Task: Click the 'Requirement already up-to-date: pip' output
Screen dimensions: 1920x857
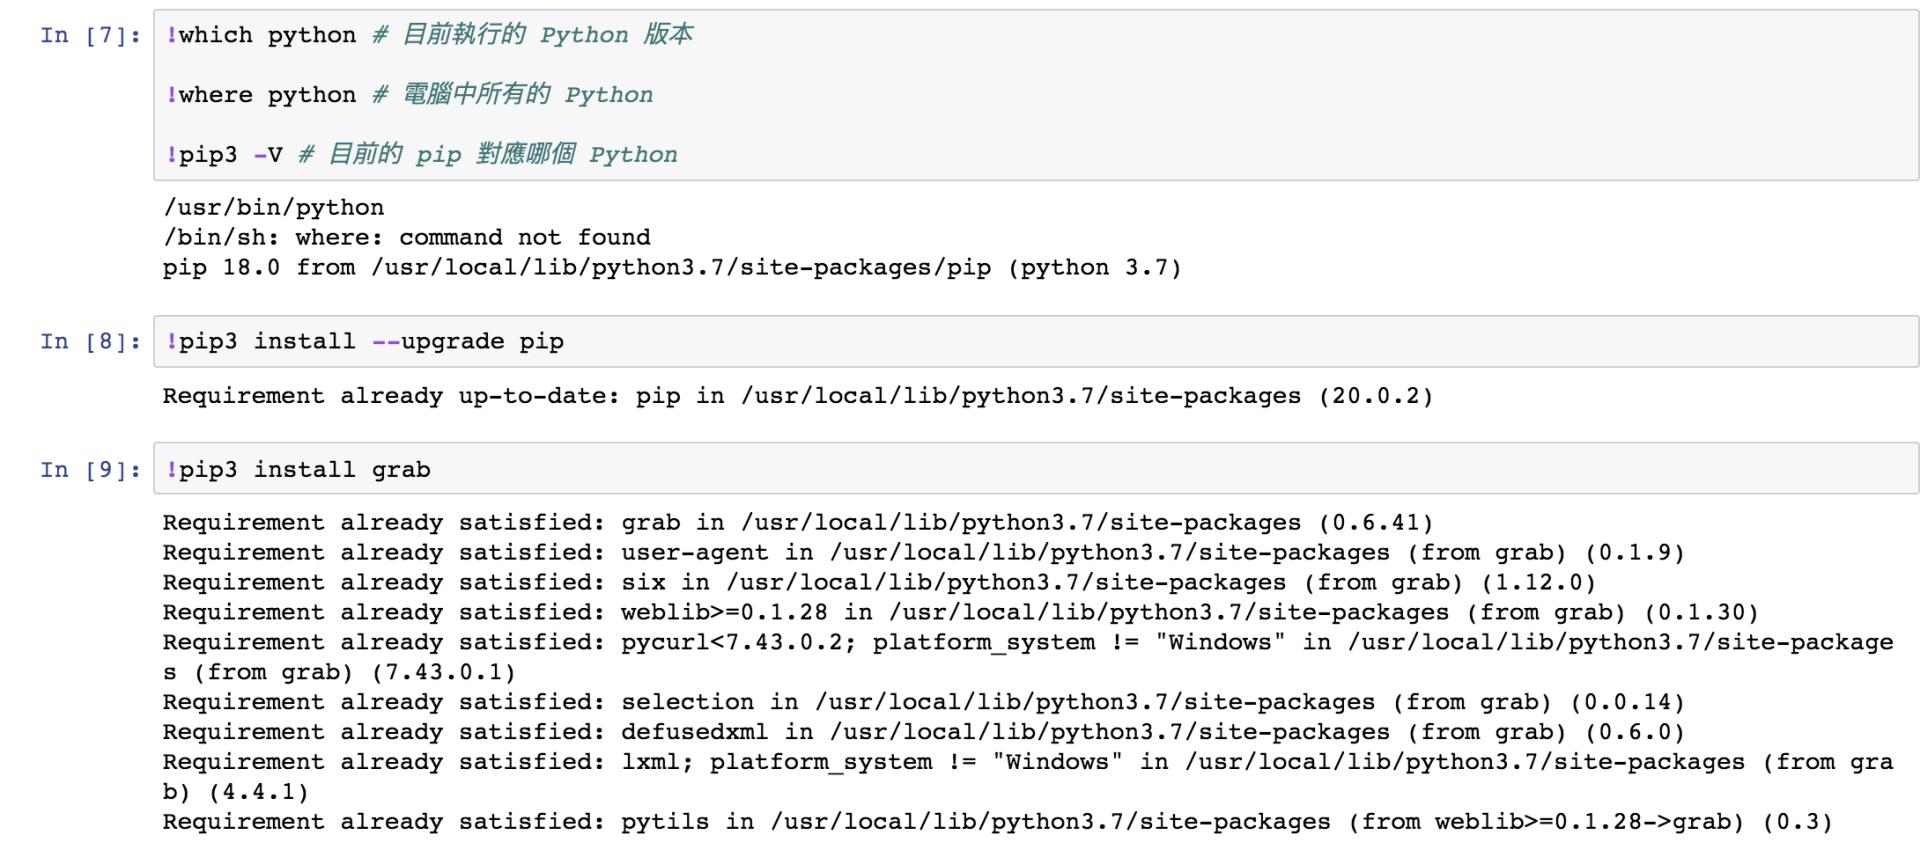Action: click(x=797, y=396)
